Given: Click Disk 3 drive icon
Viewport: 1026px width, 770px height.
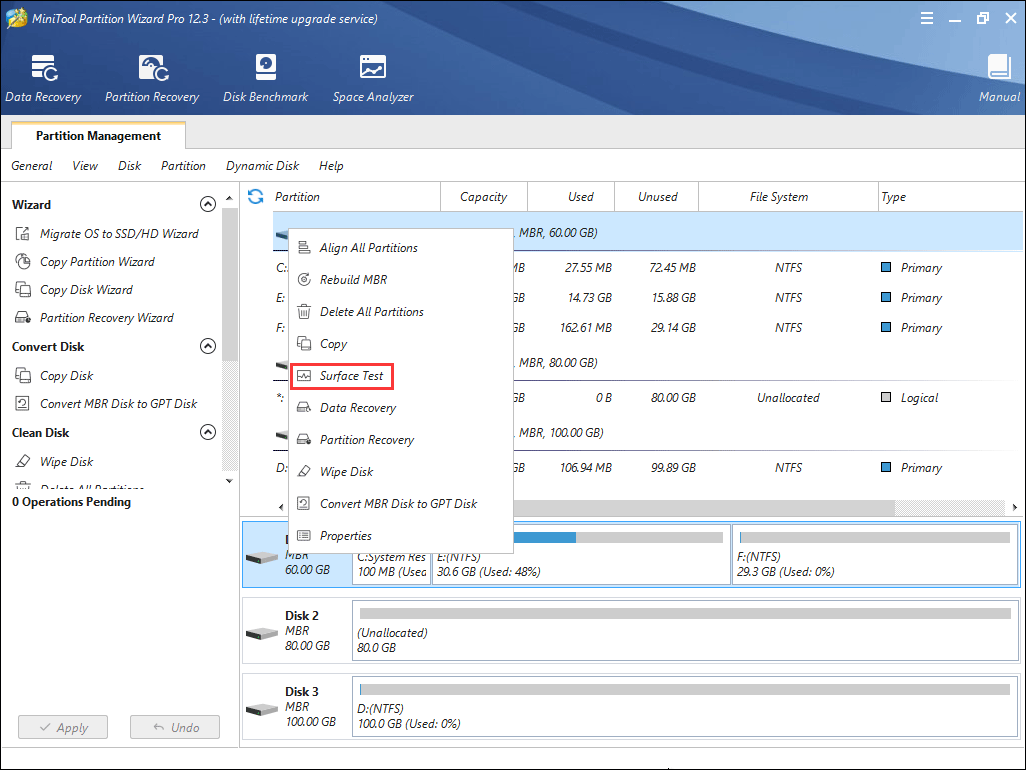Looking at the screenshot, I should [x=262, y=709].
